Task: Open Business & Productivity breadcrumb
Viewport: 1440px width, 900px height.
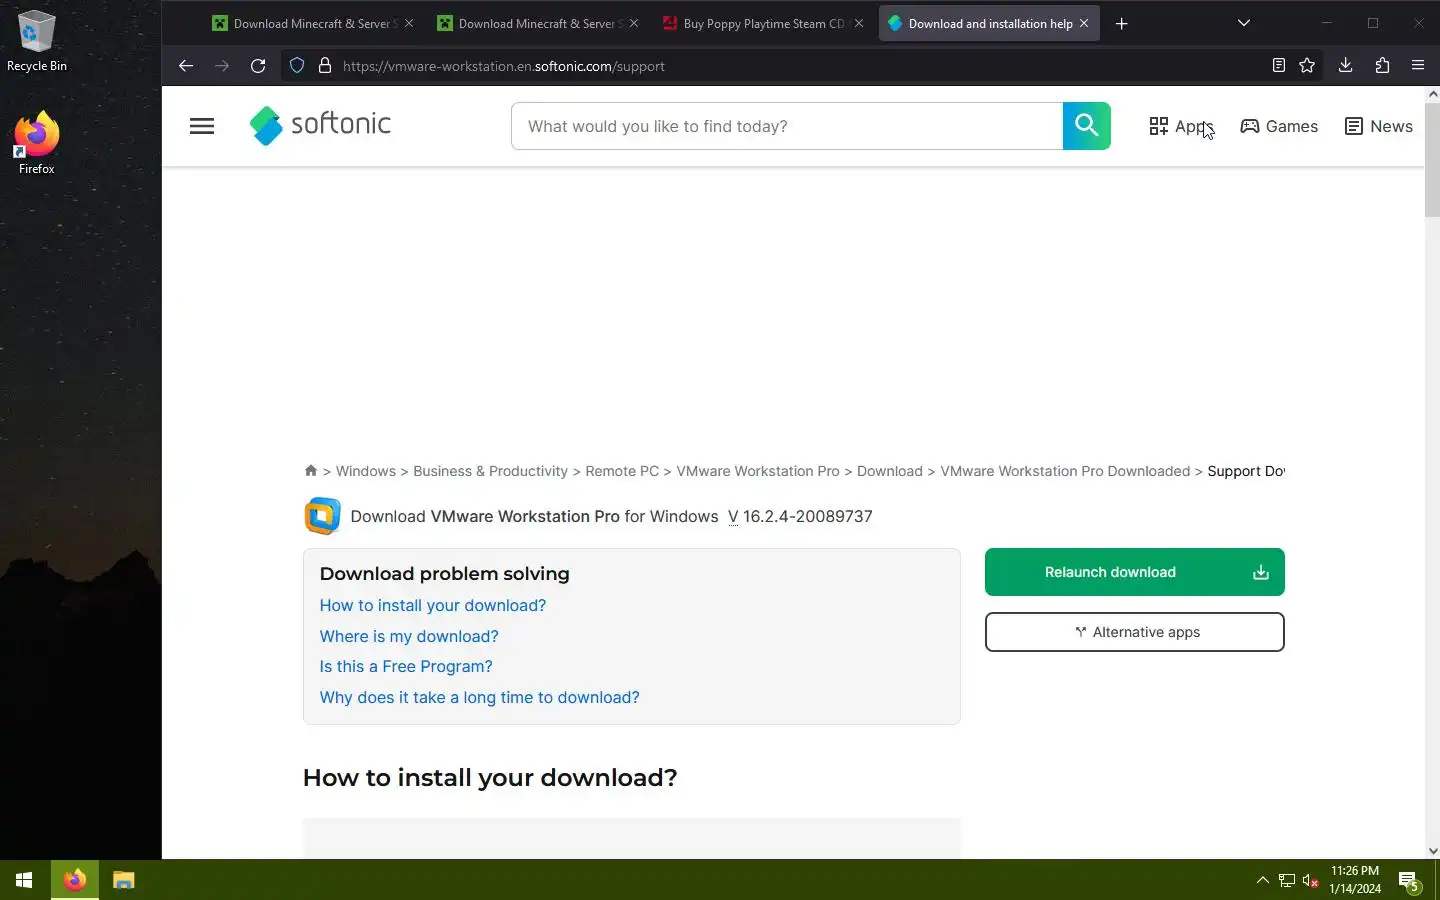Action: click(x=490, y=471)
